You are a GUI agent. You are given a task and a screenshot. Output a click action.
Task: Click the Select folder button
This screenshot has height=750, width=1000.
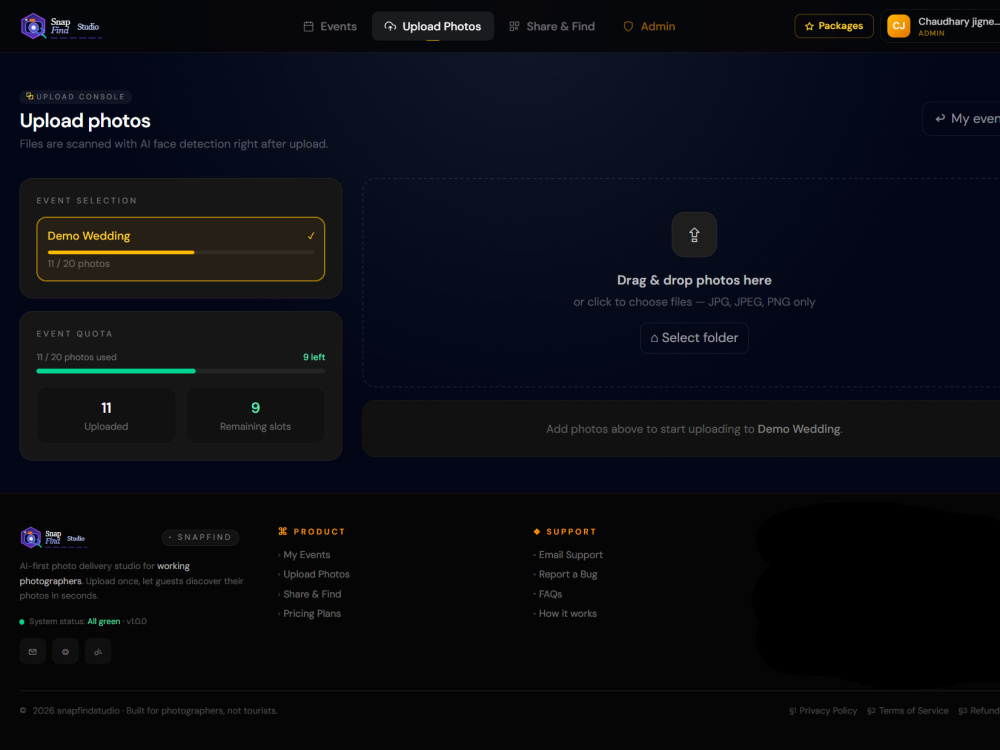pos(694,338)
